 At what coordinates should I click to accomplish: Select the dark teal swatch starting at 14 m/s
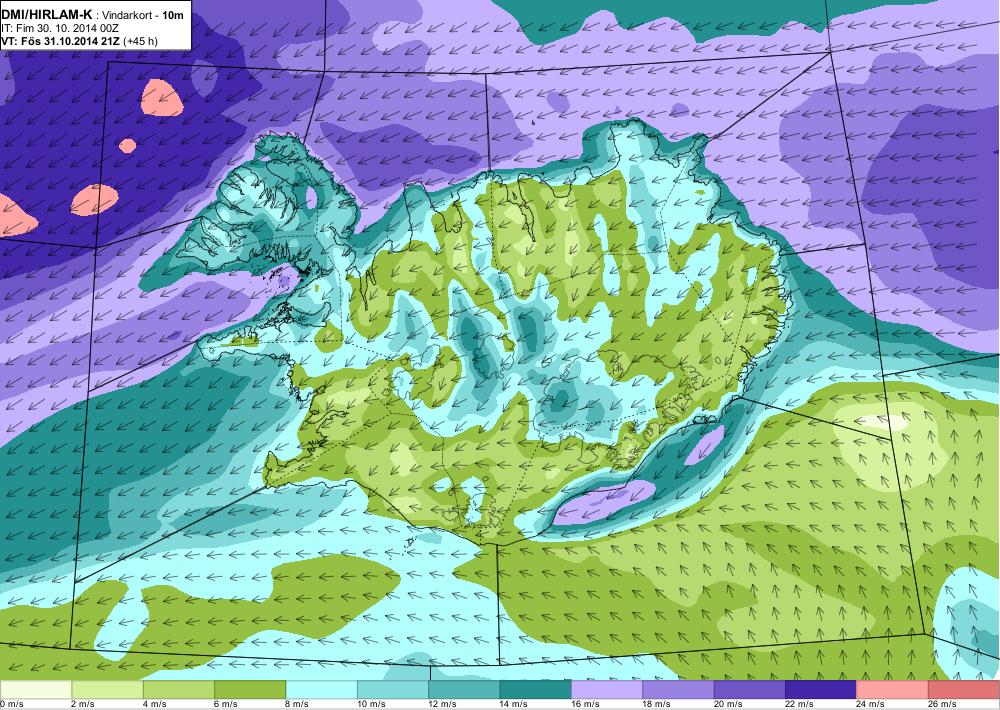tap(536, 690)
